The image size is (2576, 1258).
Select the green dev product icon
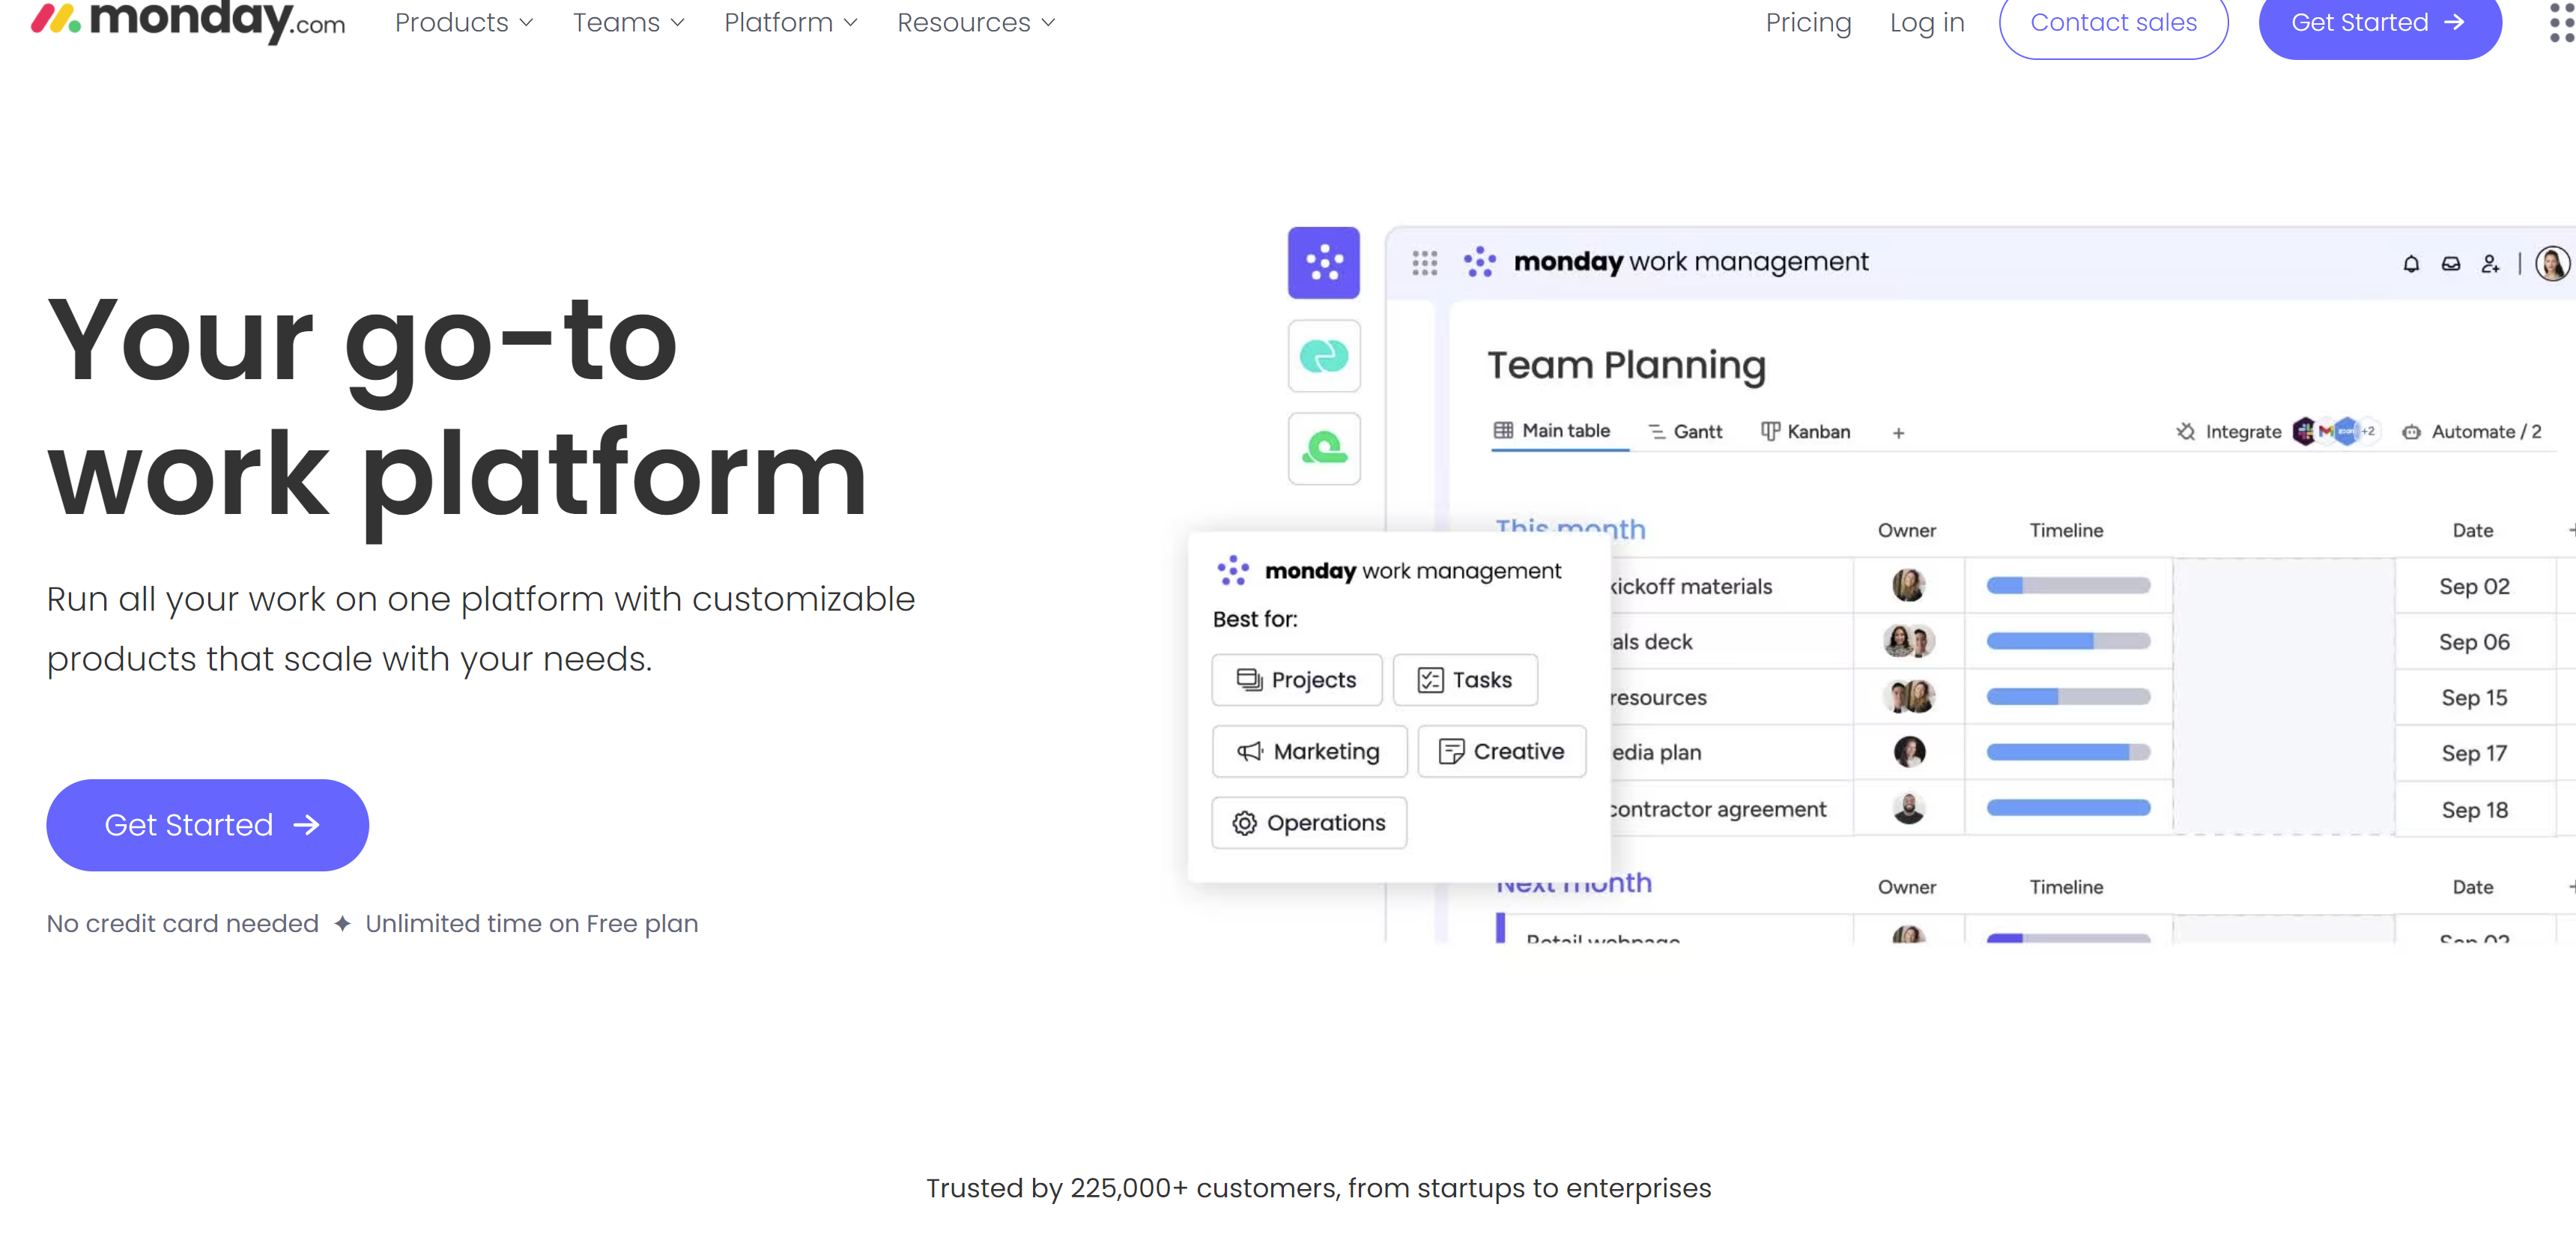(x=1324, y=449)
